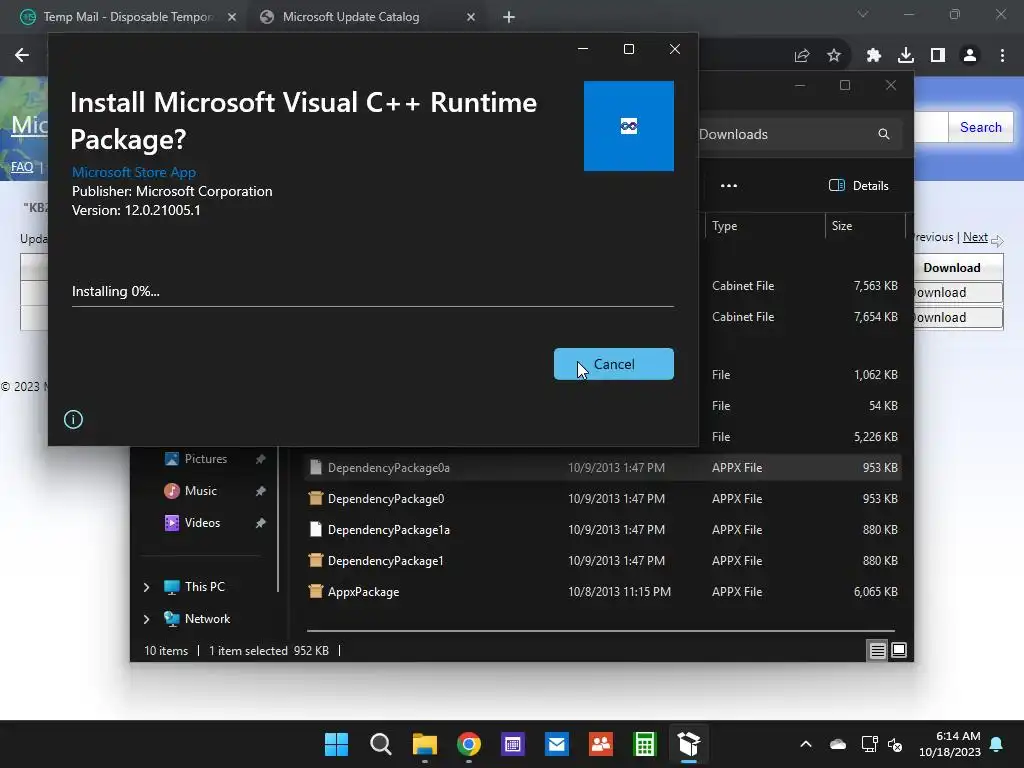Click Explorer search magnifier icon
The width and height of the screenshot is (1024, 768).
[884, 134]
